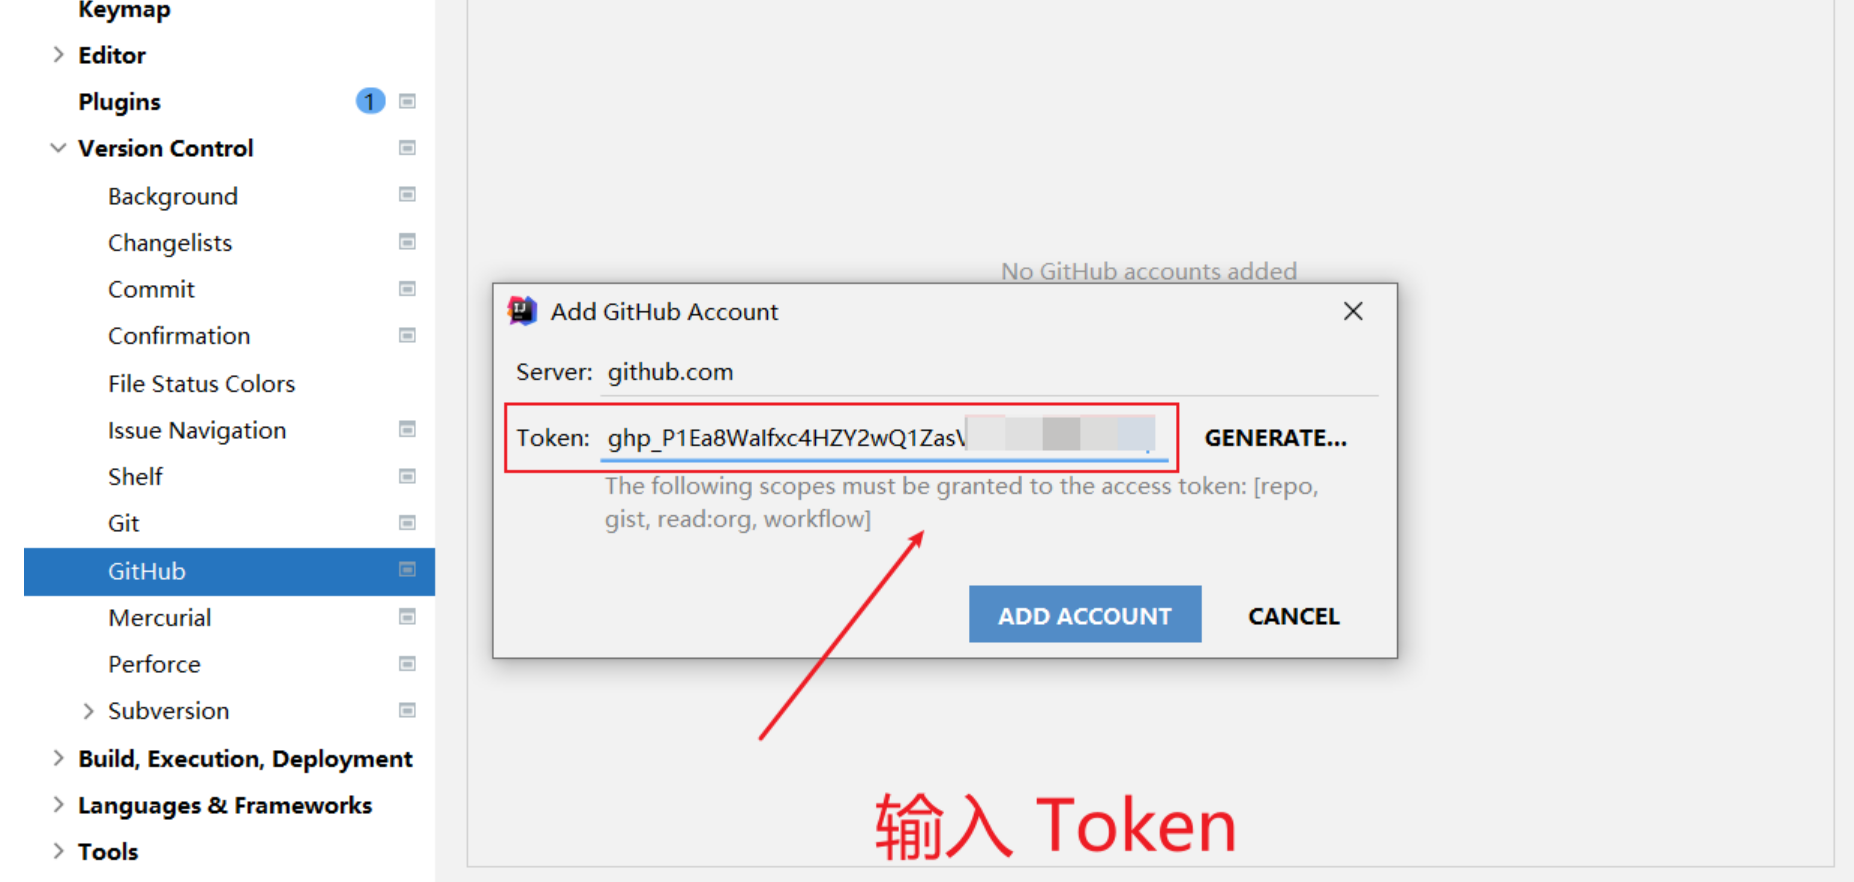
Task: Expand the Subversion settings node
Action: pyautogui.click(x=88, y=711)
